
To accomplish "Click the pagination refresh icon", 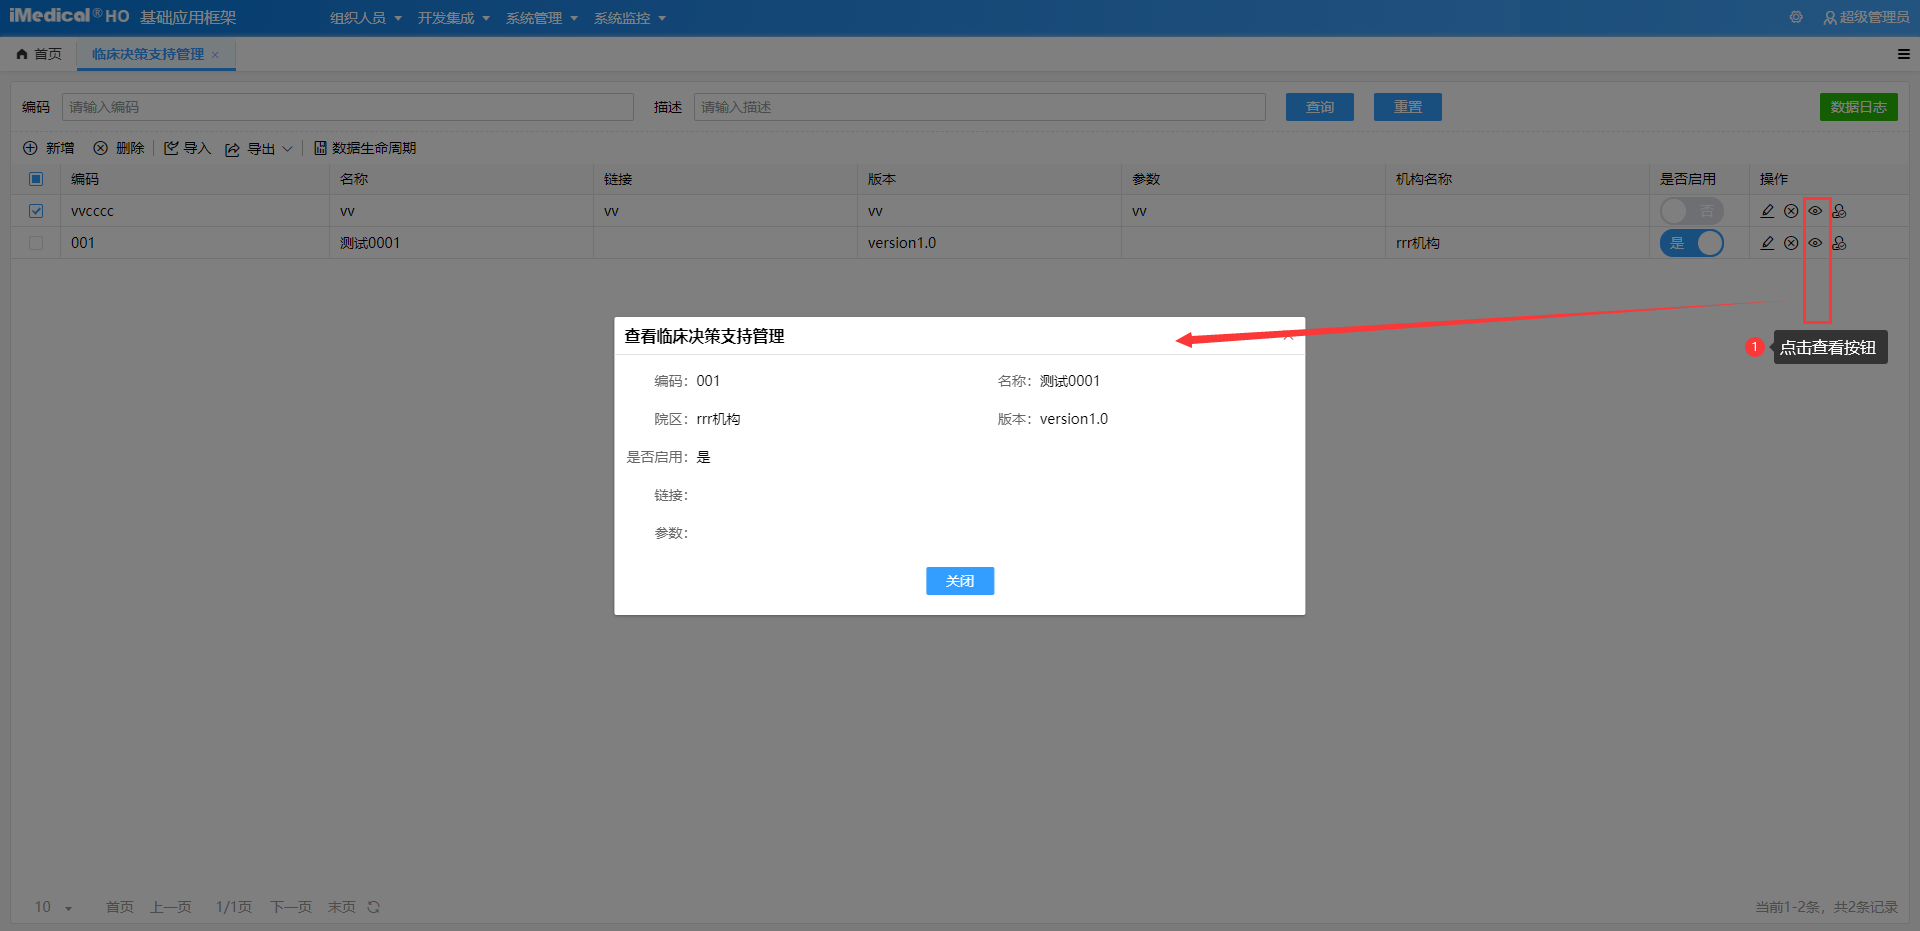I will point(373,907).
